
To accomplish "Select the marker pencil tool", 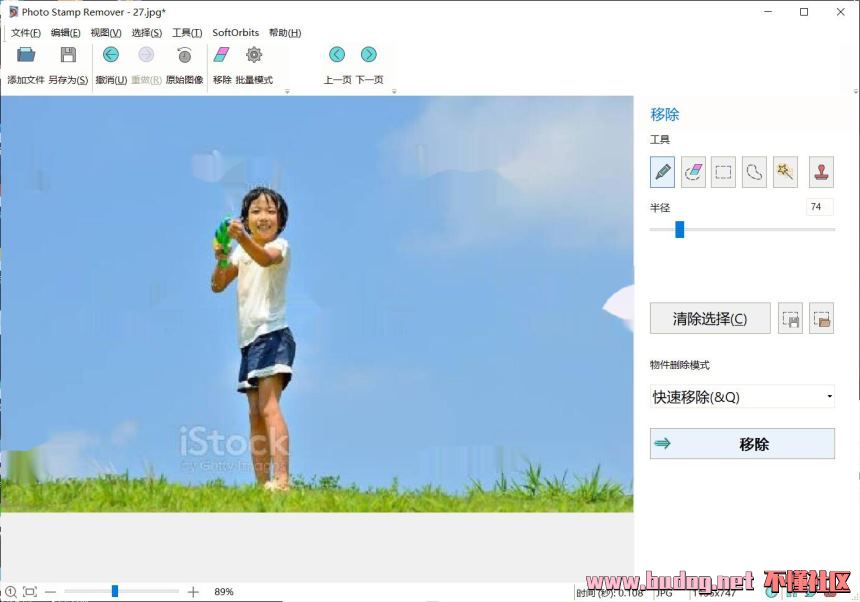I will click(x=662, y=172).
